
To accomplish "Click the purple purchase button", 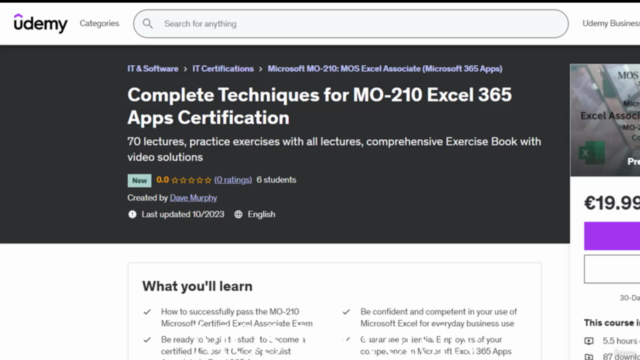I will 612,236.
